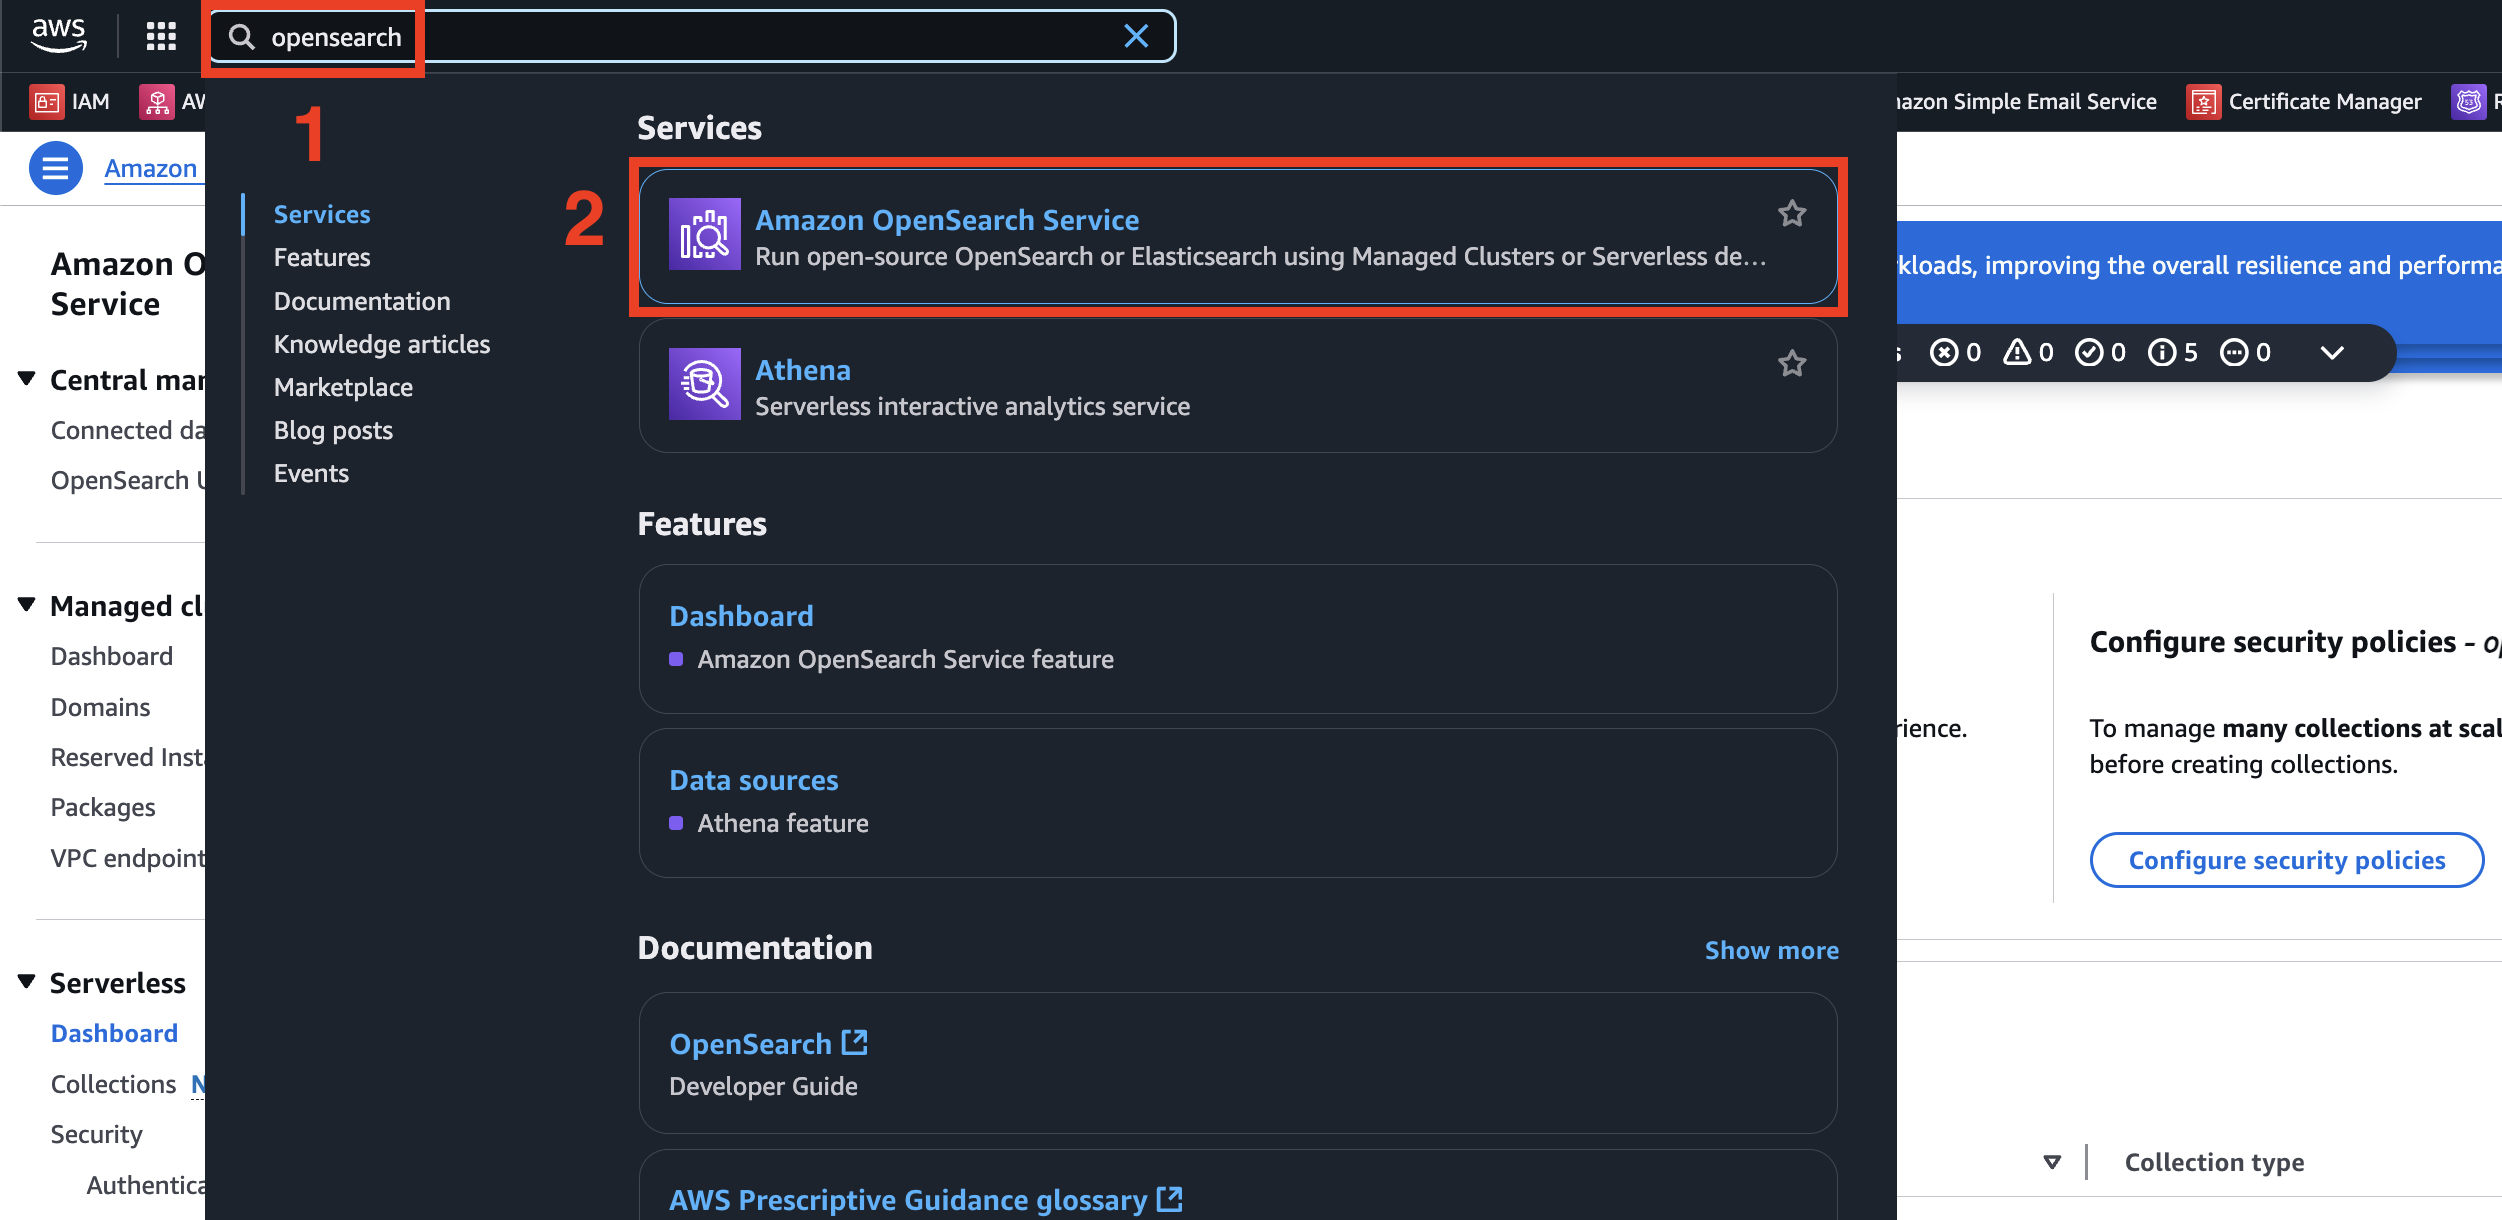Click the success checkmark count icon
This screenshot has width=2502, height=1220.
click(x=2088, y=352)
